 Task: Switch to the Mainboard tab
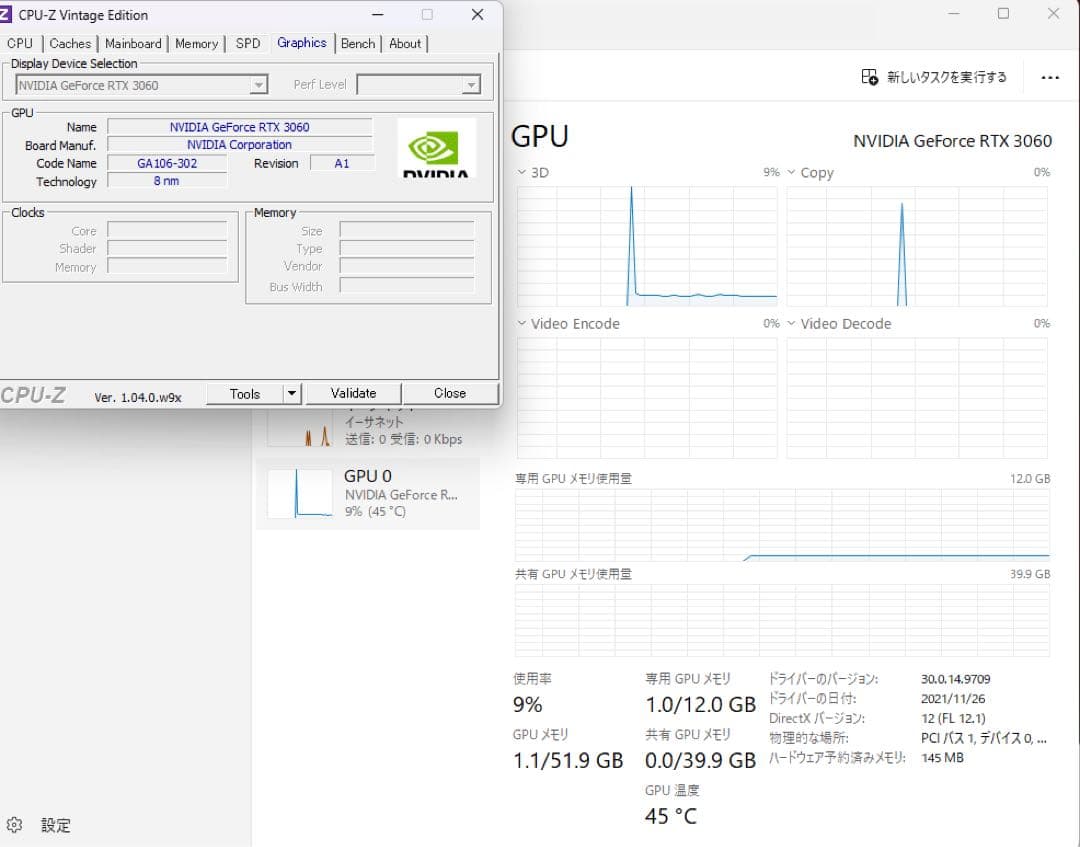[133, 44]
